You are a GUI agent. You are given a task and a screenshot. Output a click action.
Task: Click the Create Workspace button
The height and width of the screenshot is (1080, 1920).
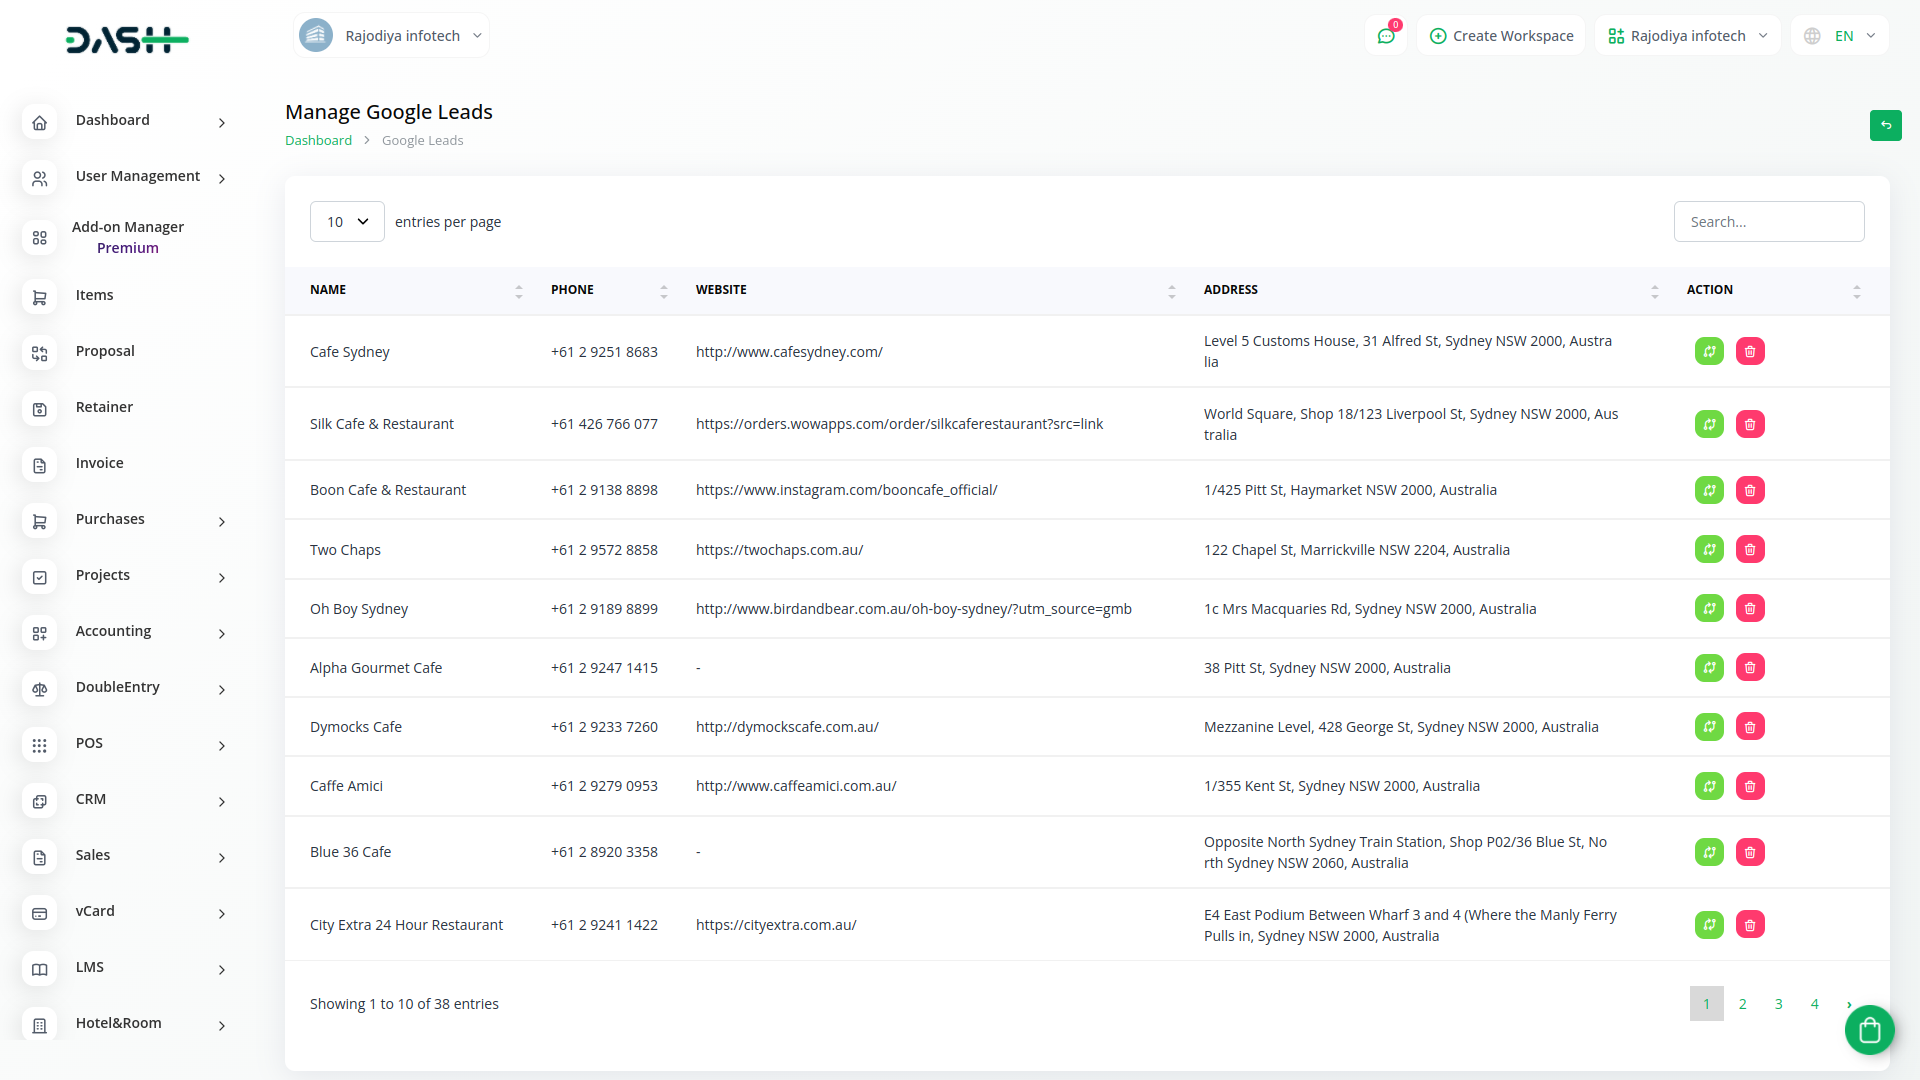tap(1501, 36)
